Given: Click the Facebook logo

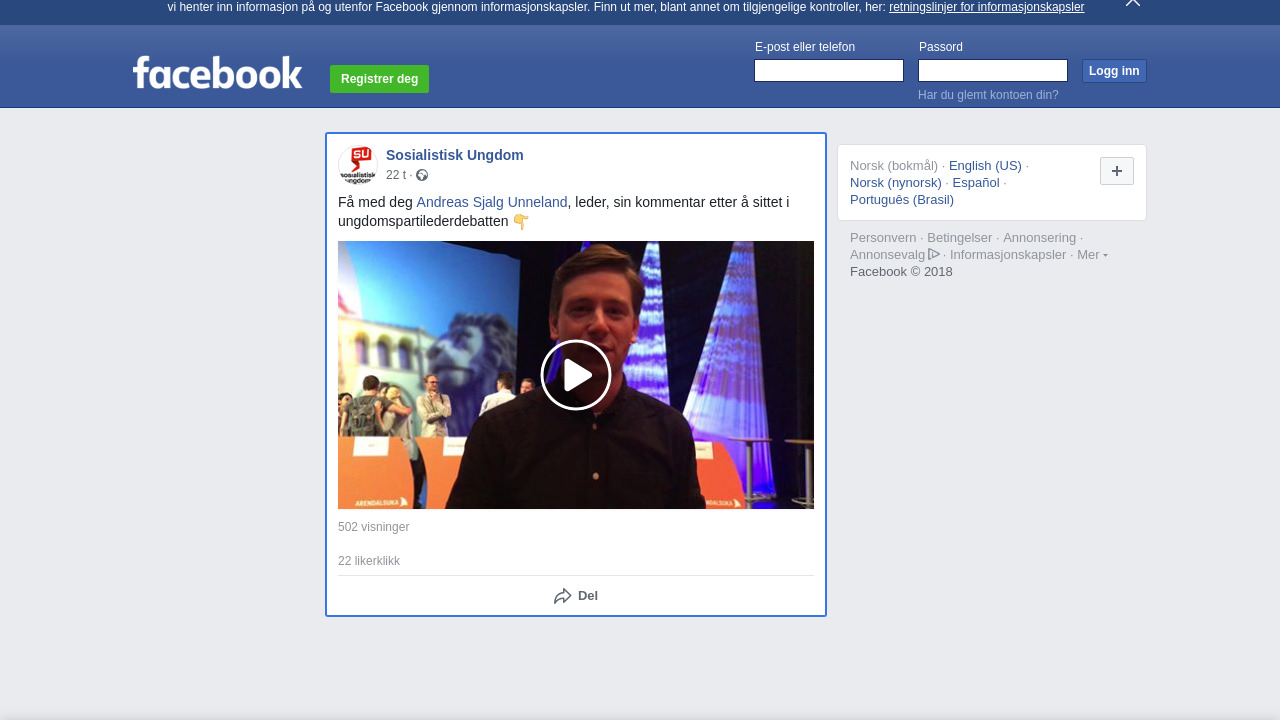Looking at the screenshot, I should click(x=217, y=72).
